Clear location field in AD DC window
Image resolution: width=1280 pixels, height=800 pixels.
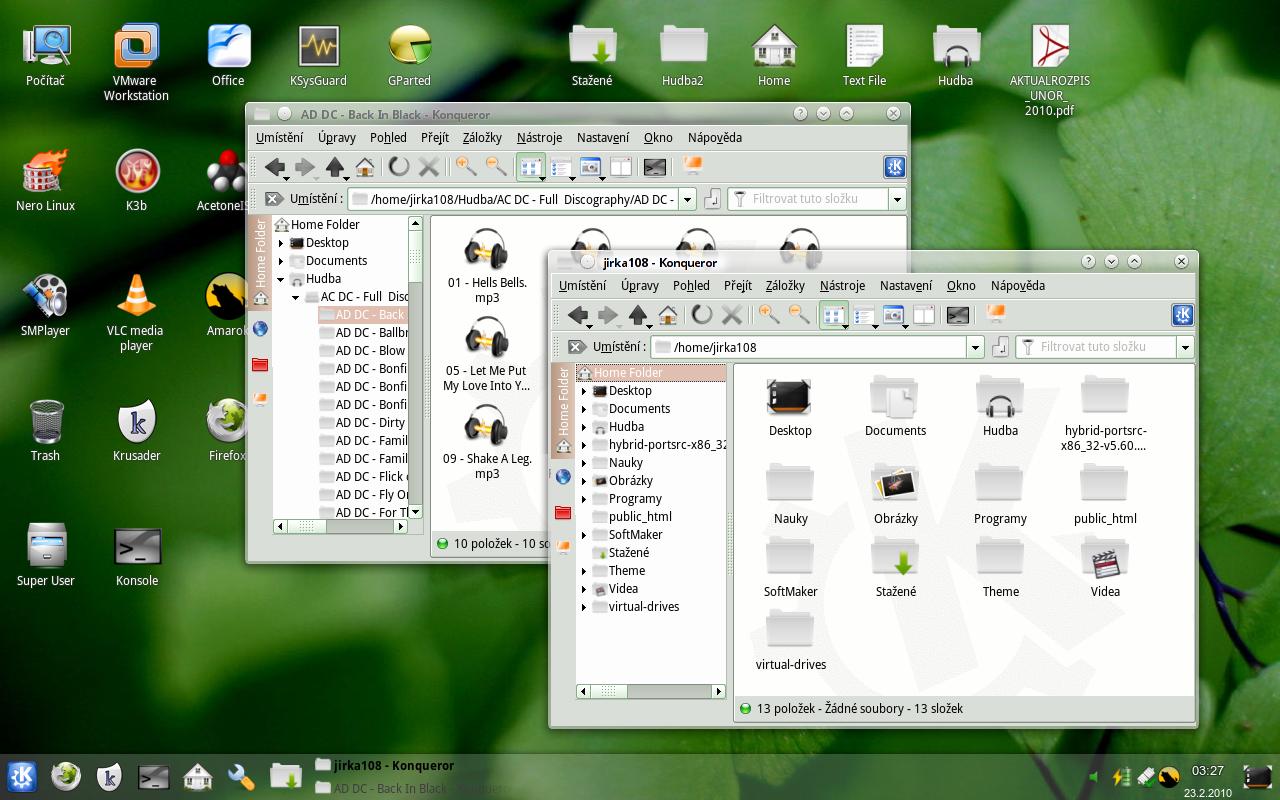pyautogui.click(x=273, y=199)
